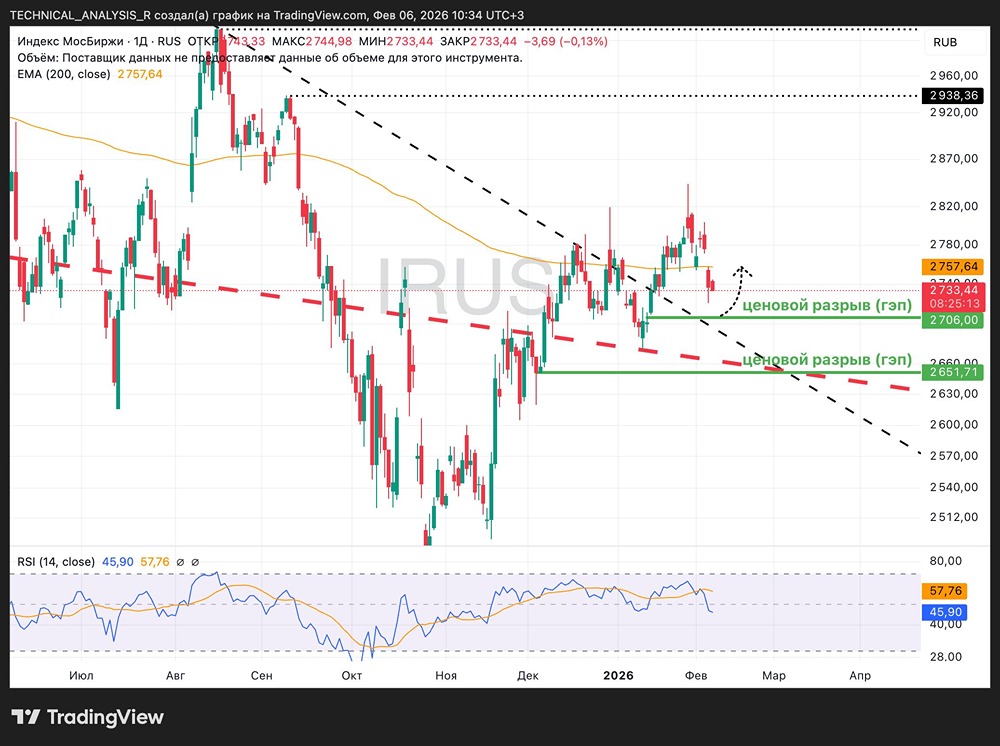Click the −3,69 (−0,13%) change value

pos(565,41)
